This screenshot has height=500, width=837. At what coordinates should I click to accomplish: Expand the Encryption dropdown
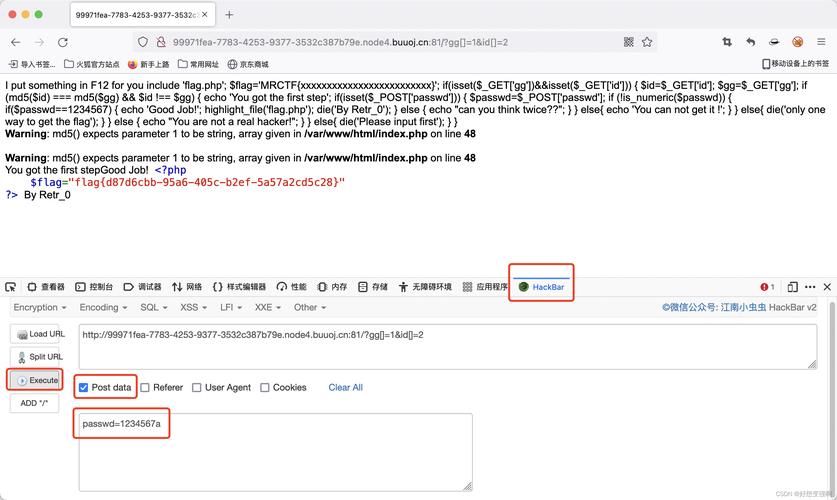tap(40, 307)
